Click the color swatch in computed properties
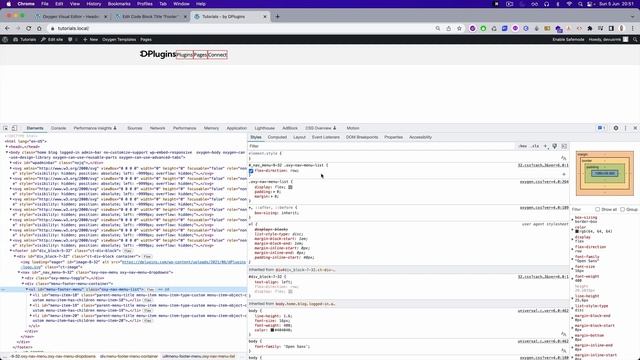The height and width of the screenshot is (360, 640). click(577, 231)
